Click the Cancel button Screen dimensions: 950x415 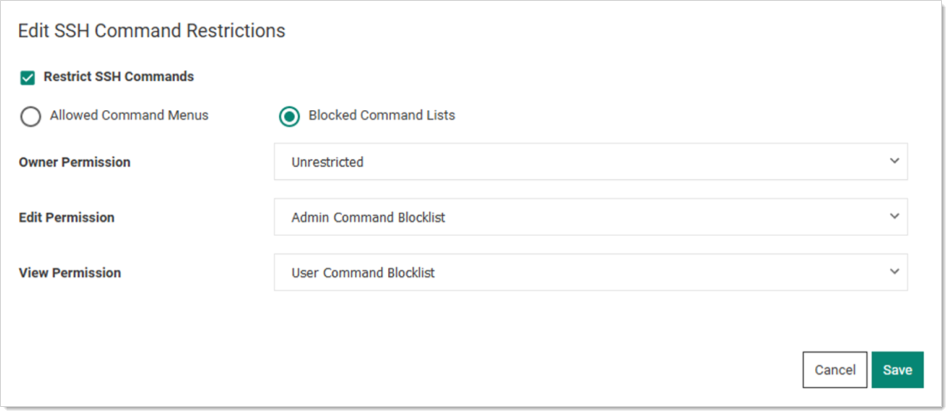835,370
